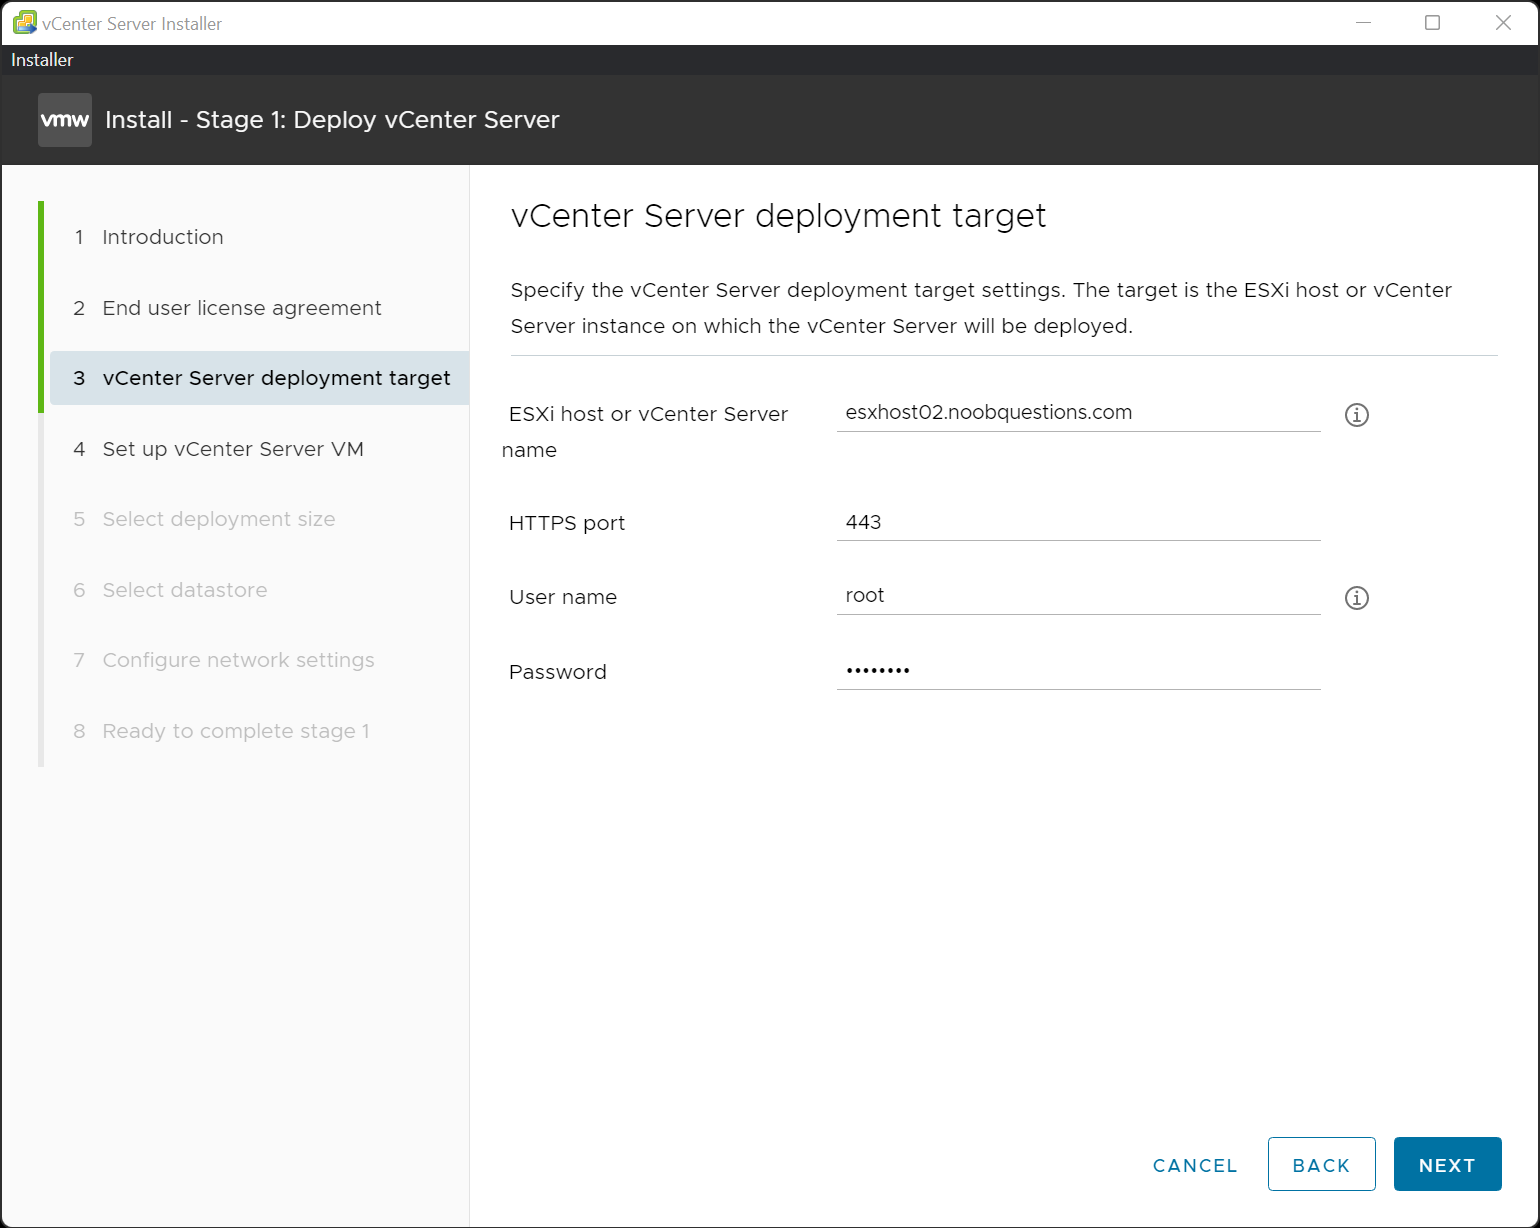1540x1228 pixels.
Task: Go to End user license agreement step
Action: point(241,308)
